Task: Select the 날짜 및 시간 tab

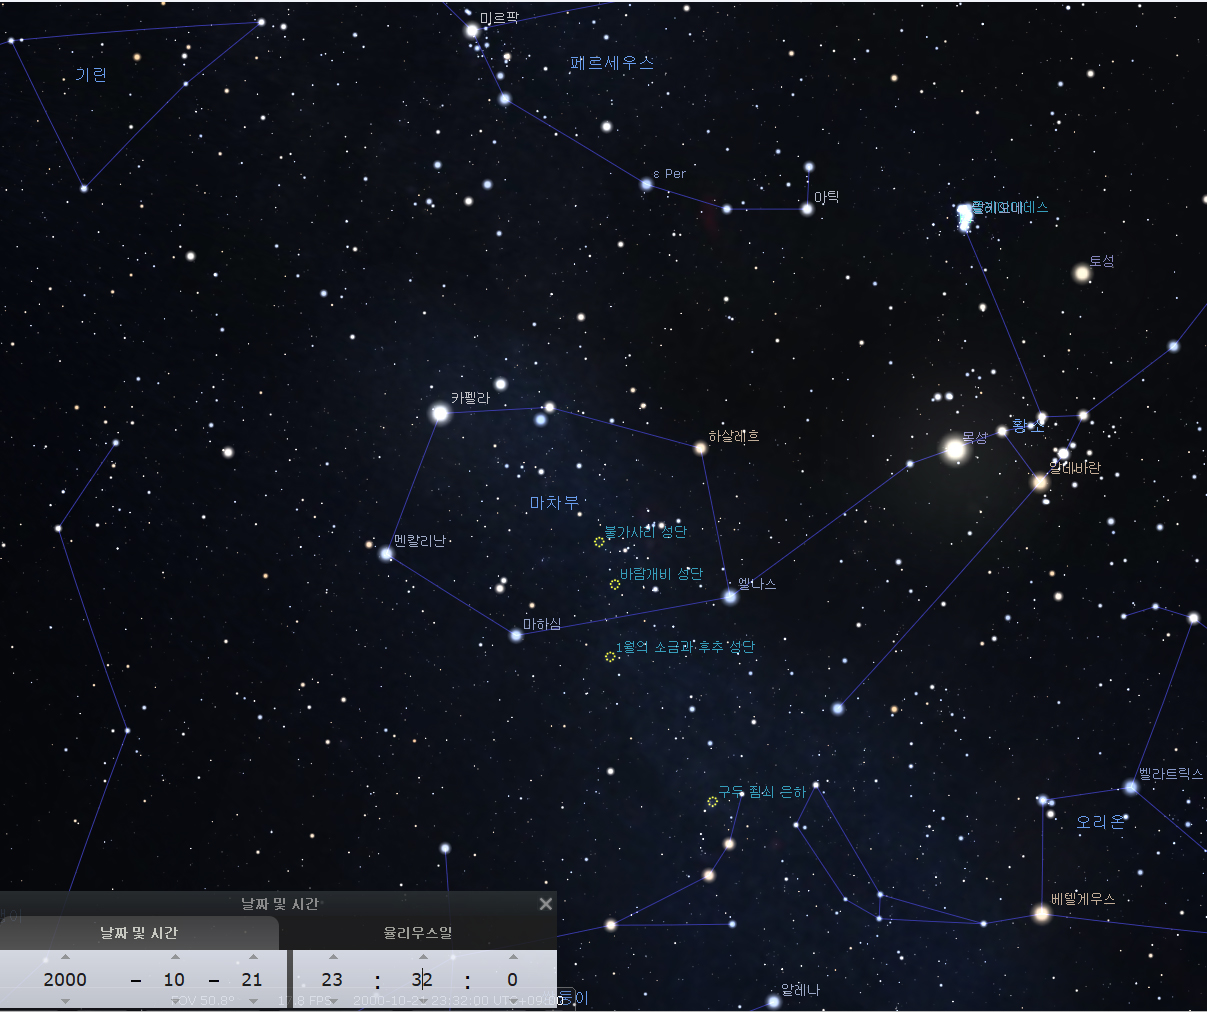Action: coord(139,932)
